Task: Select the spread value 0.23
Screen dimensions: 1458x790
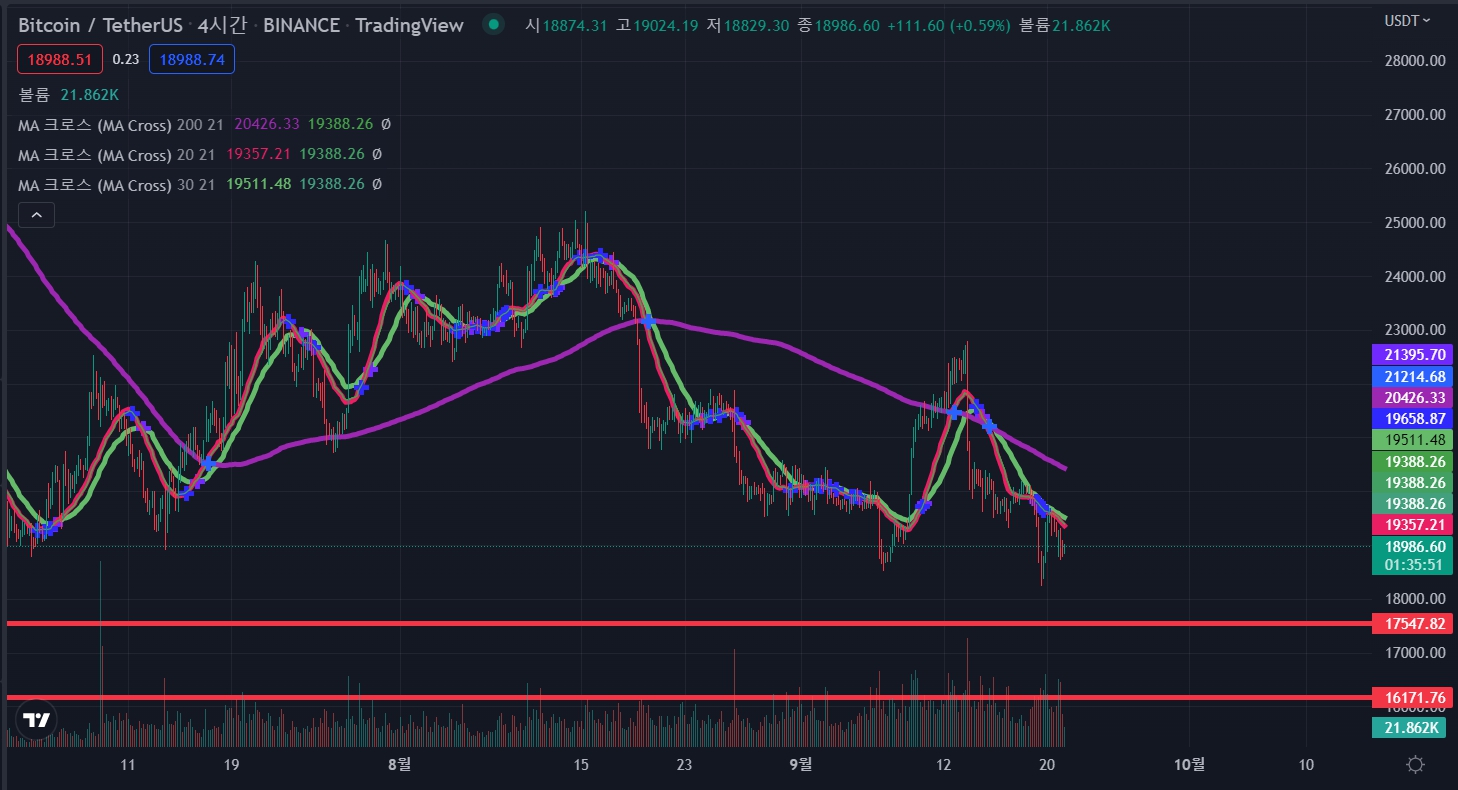Action: point(126,60)
